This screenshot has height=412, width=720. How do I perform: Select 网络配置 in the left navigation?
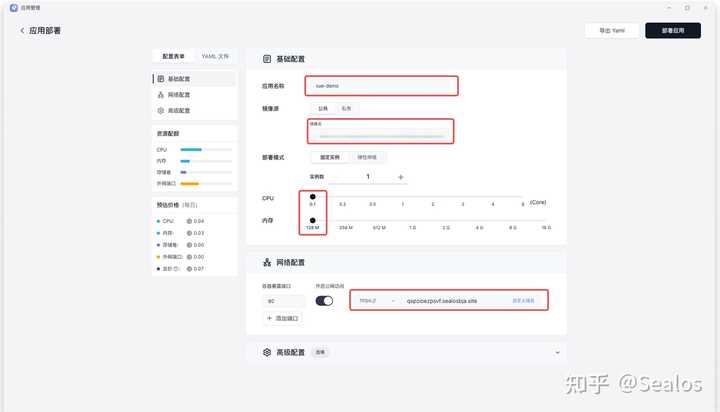coord(194,95)
